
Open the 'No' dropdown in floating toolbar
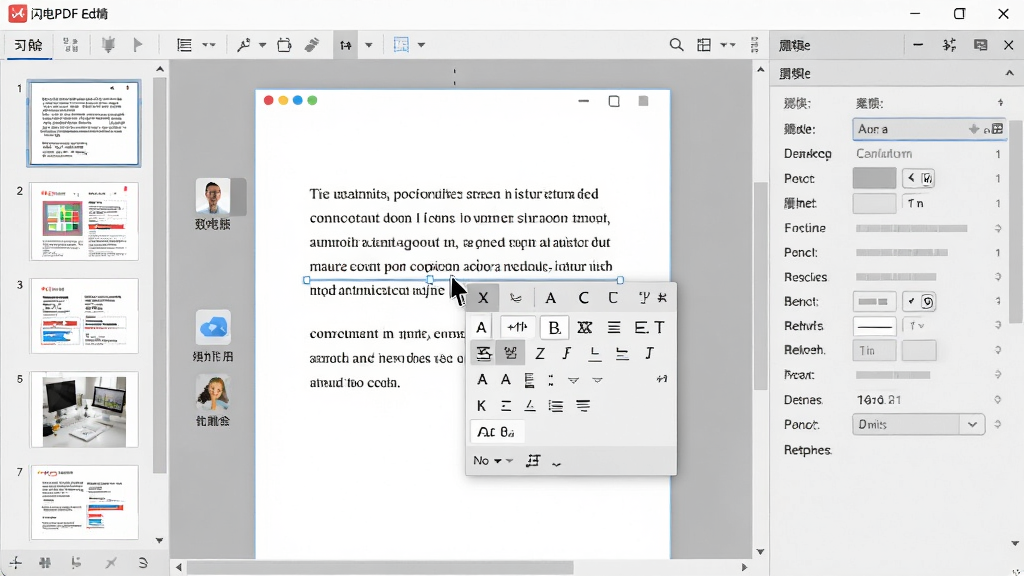pyautogui.click(x=492, y=460)
